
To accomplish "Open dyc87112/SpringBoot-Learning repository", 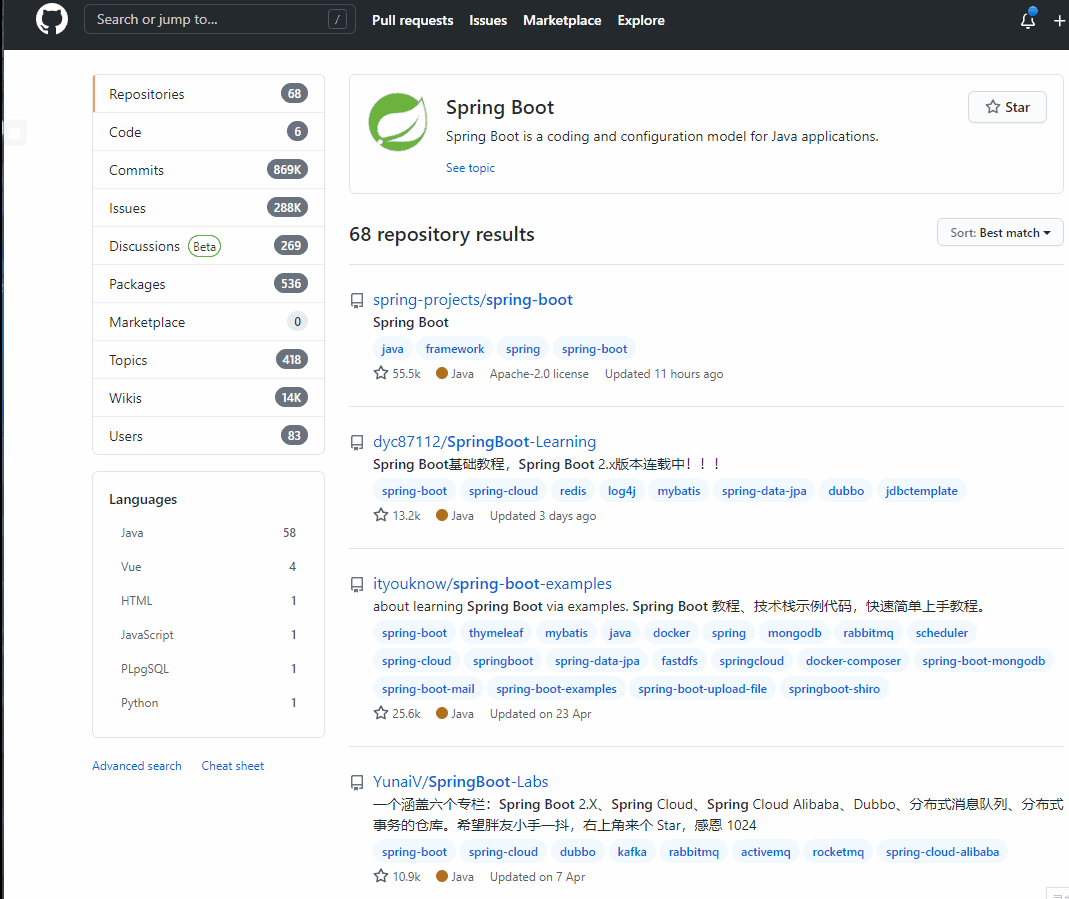I will tap(484, 441).
